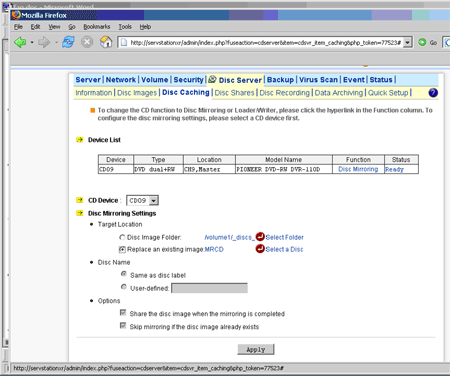
Task: Click the page icon in the address bar
Action: 124,42
